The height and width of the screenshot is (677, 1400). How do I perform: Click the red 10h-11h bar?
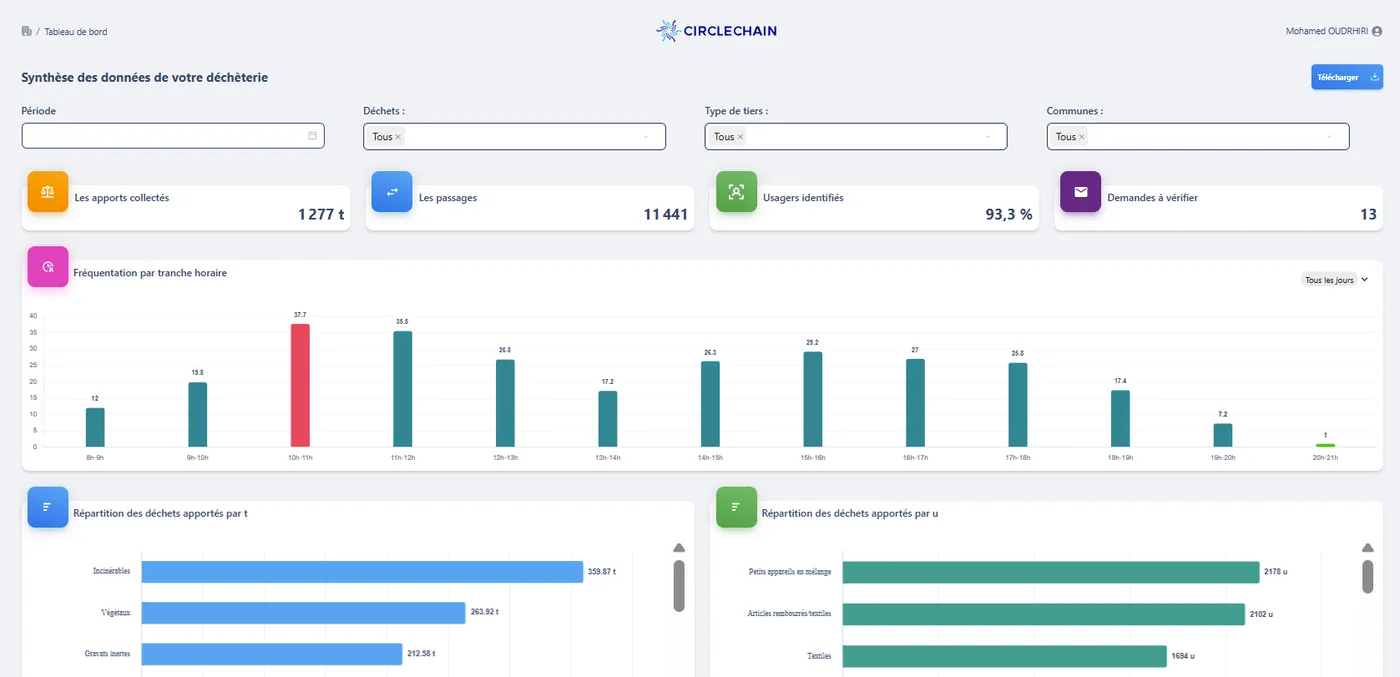300,385
